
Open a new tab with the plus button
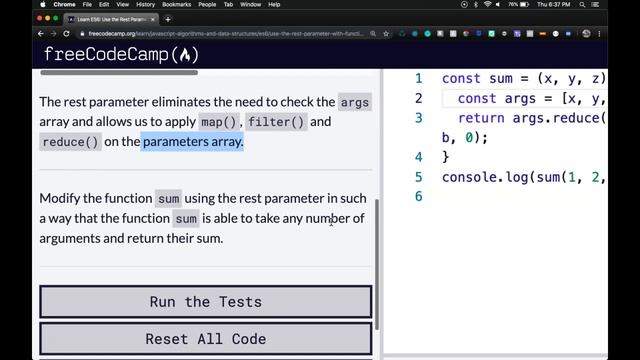[x=168, y=19]
